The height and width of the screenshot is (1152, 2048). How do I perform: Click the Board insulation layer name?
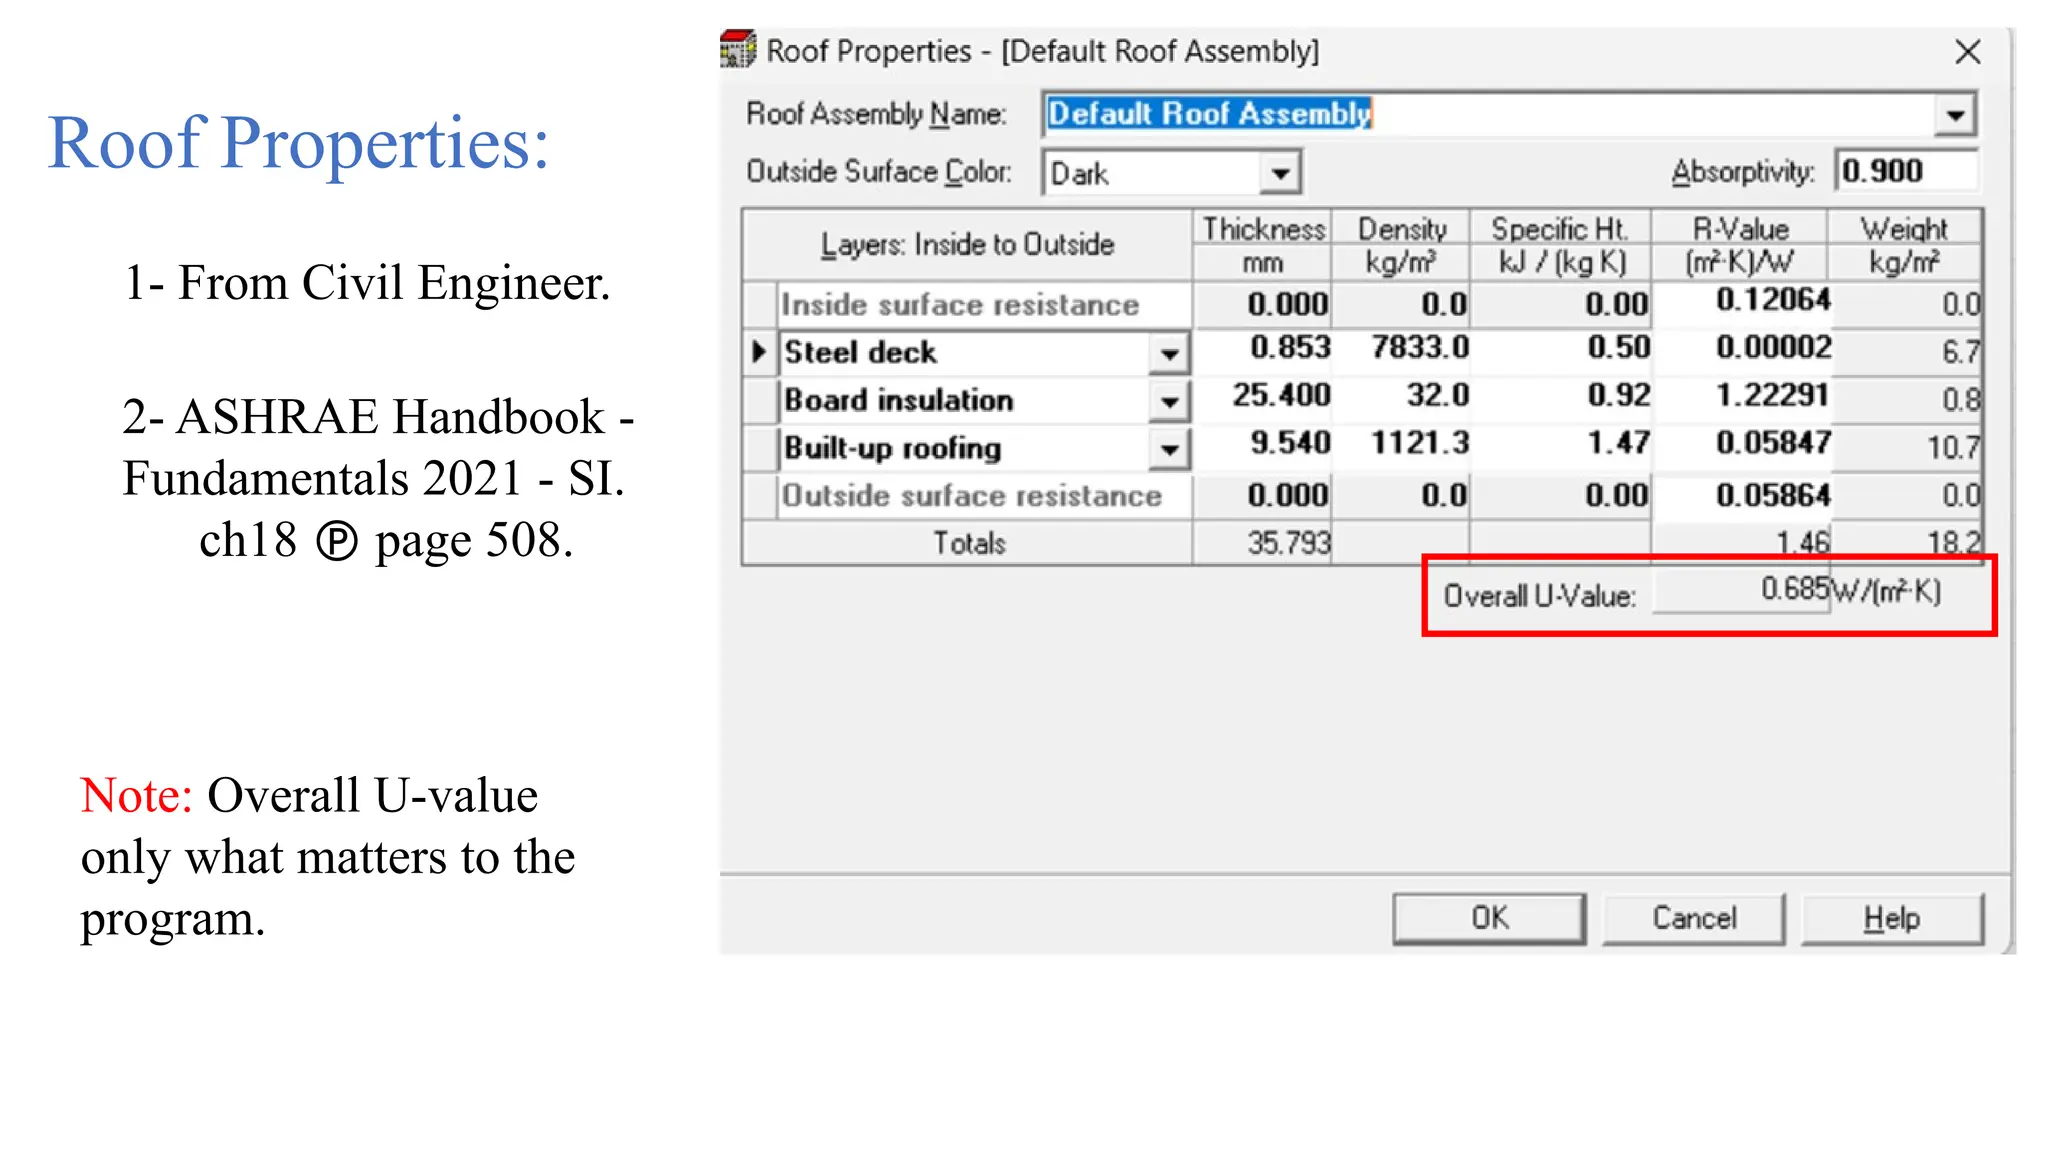point(898,400)
